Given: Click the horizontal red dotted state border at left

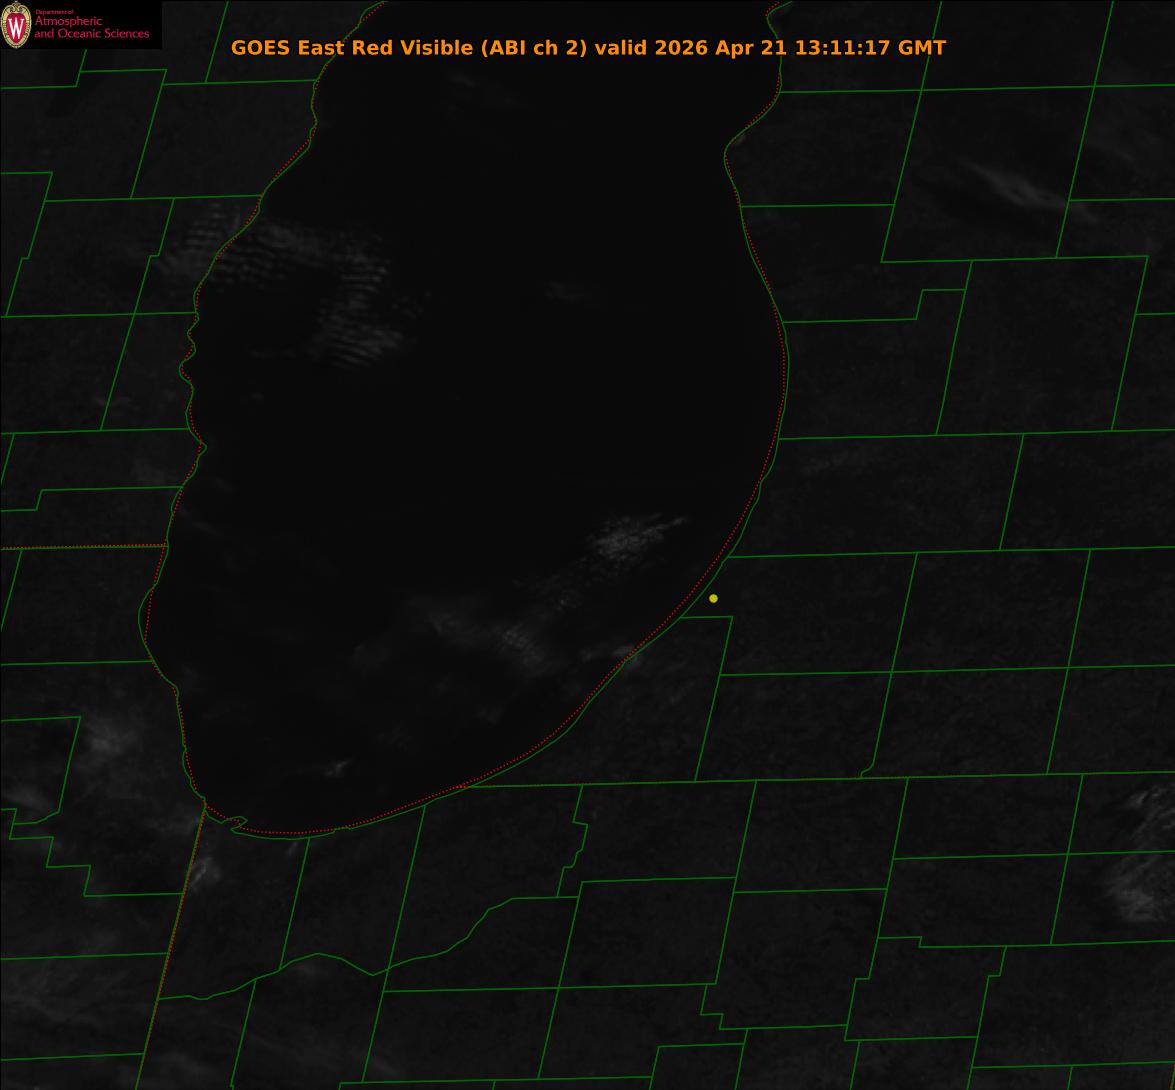Looking at the screenshot, I should coord(82,547).
